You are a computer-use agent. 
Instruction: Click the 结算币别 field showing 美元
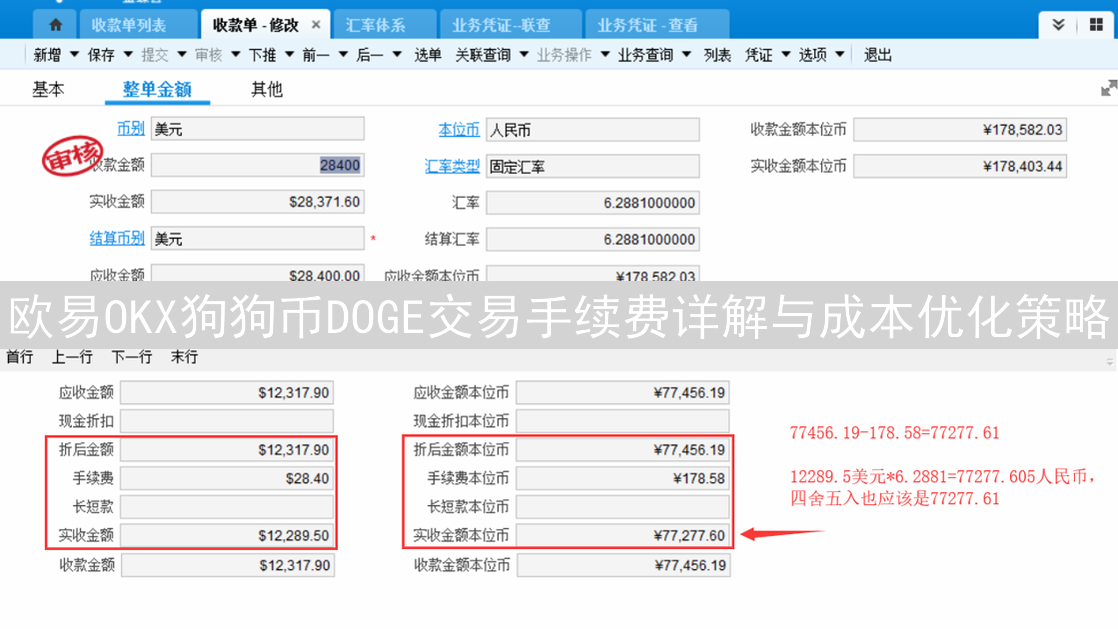tap(257, 238)
